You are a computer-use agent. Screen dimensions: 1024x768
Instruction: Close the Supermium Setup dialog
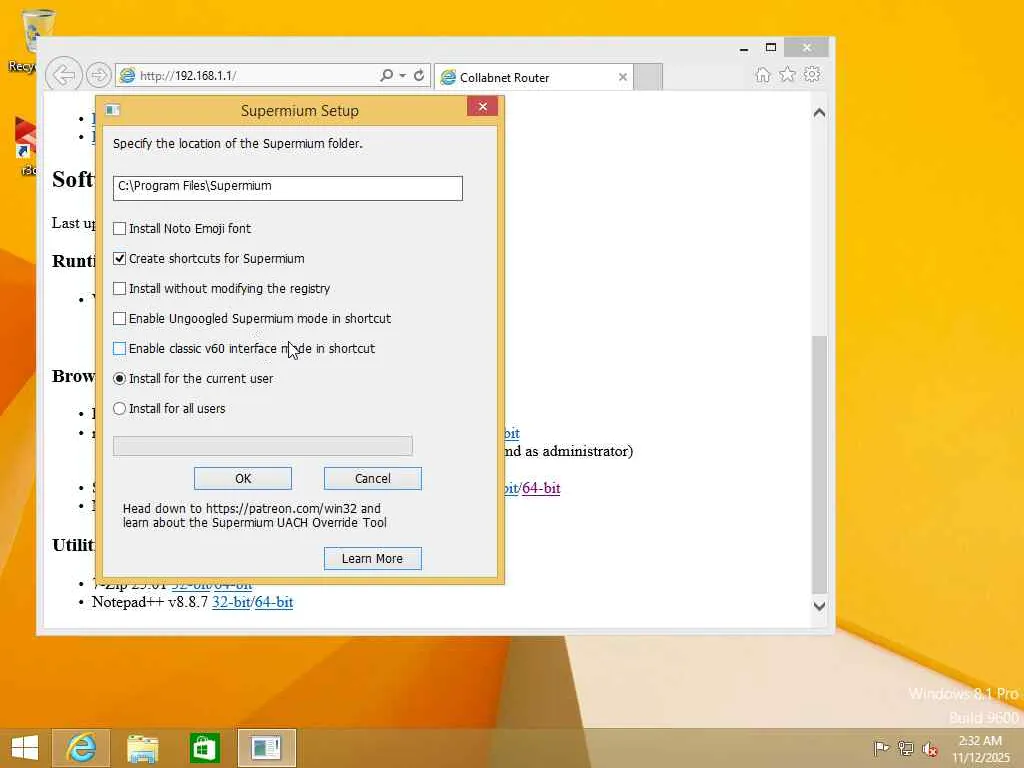click(483, 106)
